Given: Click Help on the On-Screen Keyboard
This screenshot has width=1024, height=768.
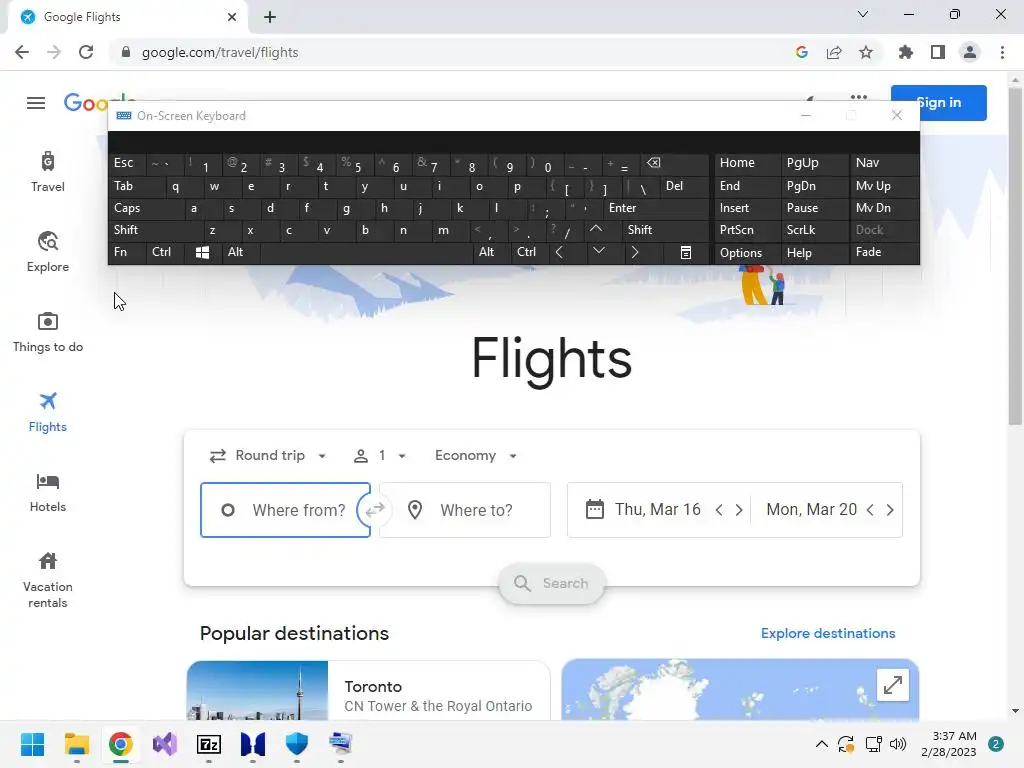Looking at the screenshot, I should click(x=814, y=253).
